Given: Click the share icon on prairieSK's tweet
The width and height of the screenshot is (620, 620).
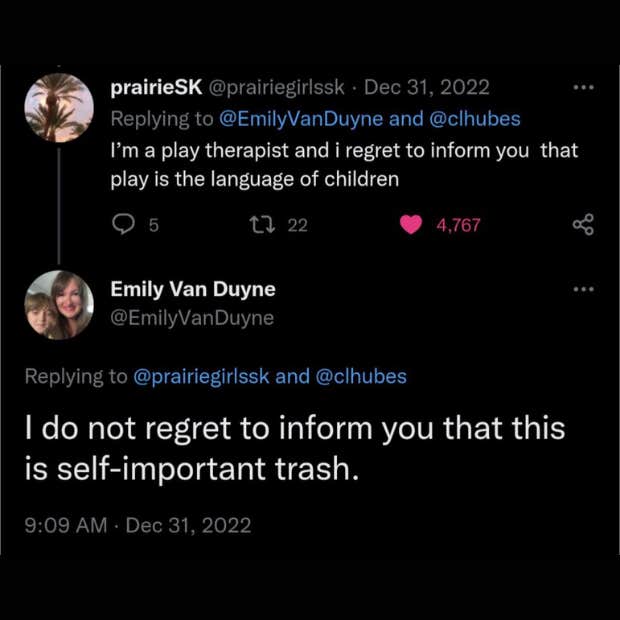Looking at the screenshot, I should coord(583,225).
